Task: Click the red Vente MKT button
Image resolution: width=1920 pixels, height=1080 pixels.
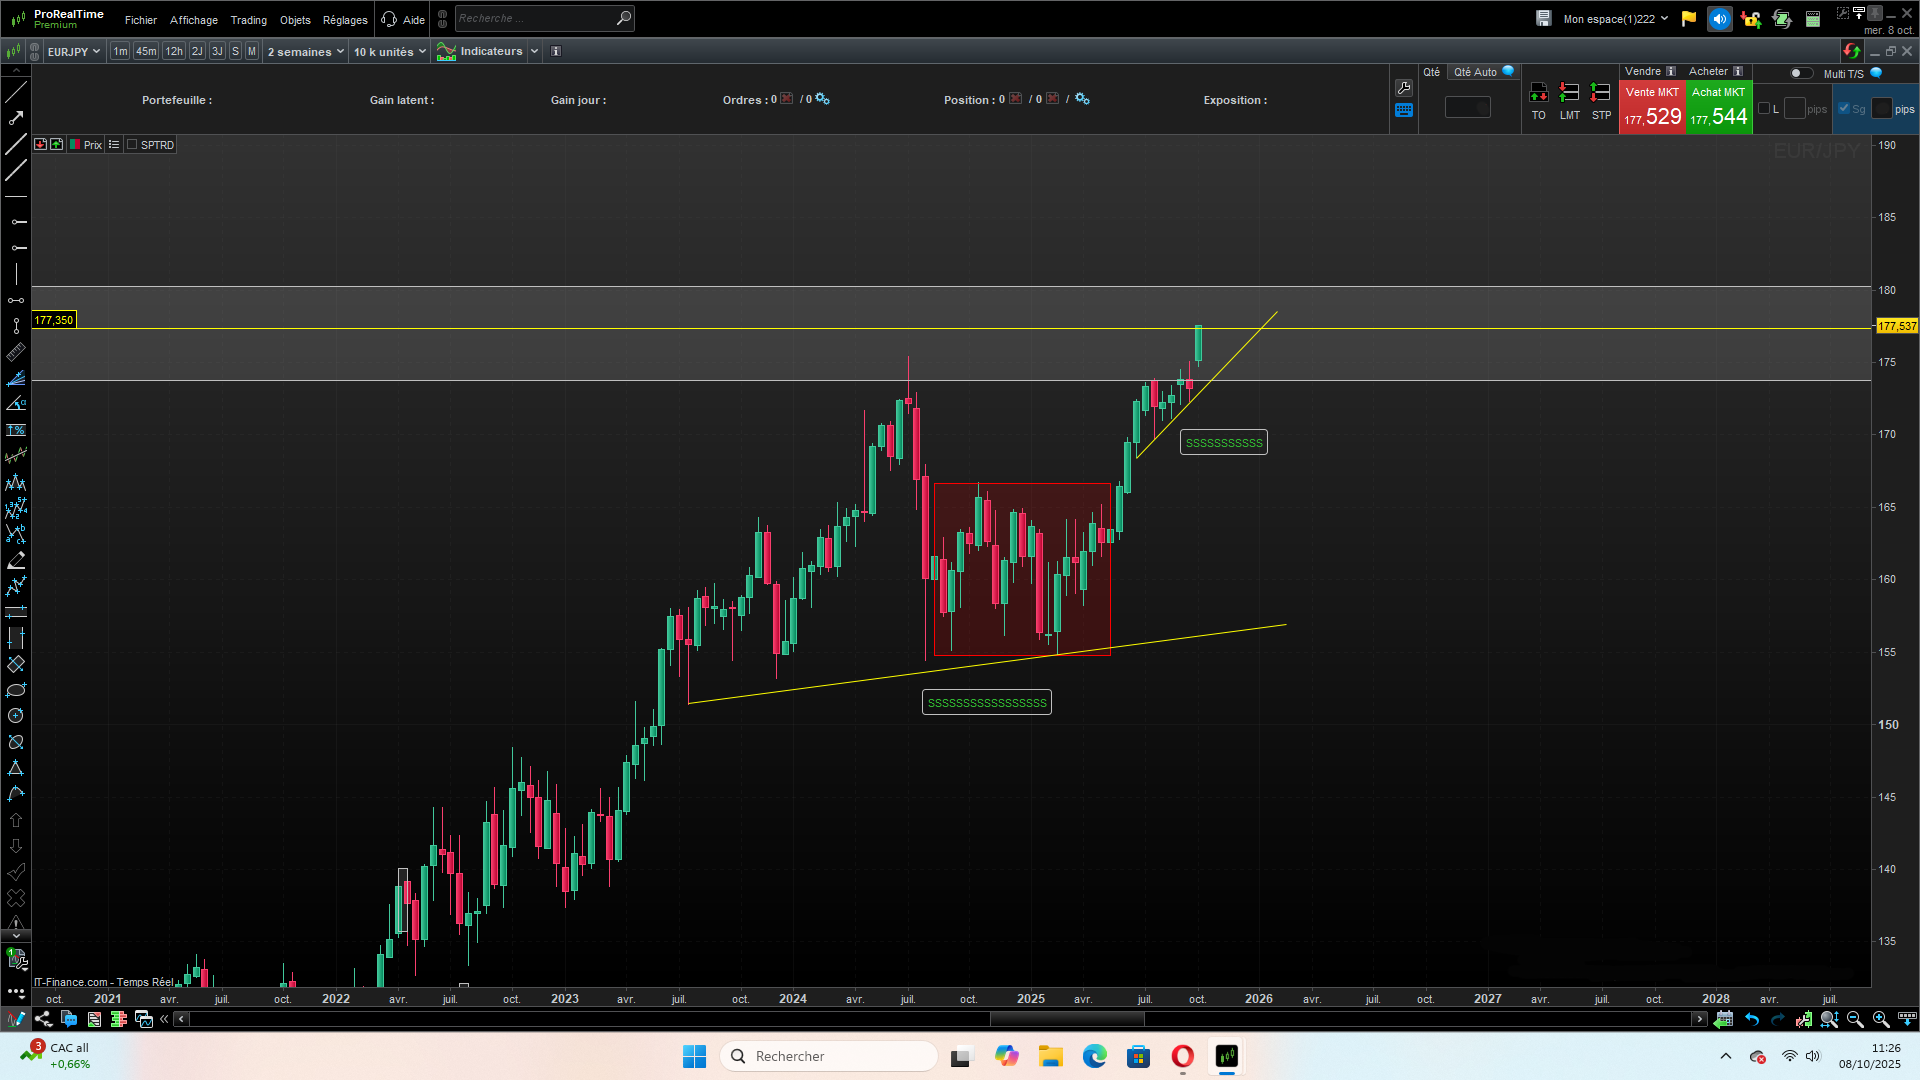Action: point(1652,107)
